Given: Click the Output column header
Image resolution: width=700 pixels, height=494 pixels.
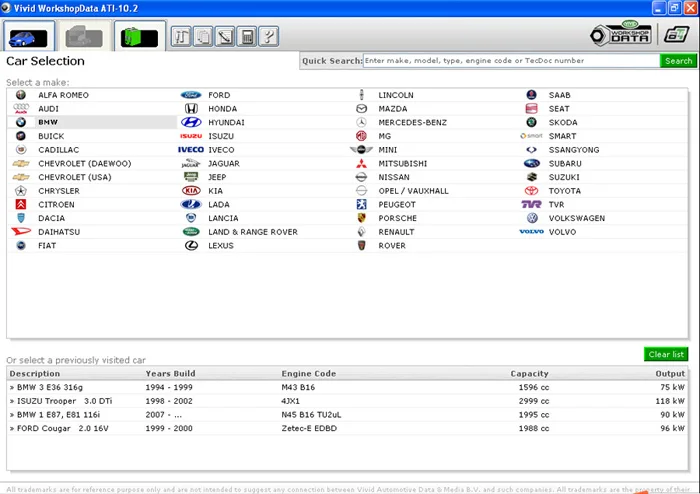Looking at the screenshot, I should coord(670,374).
